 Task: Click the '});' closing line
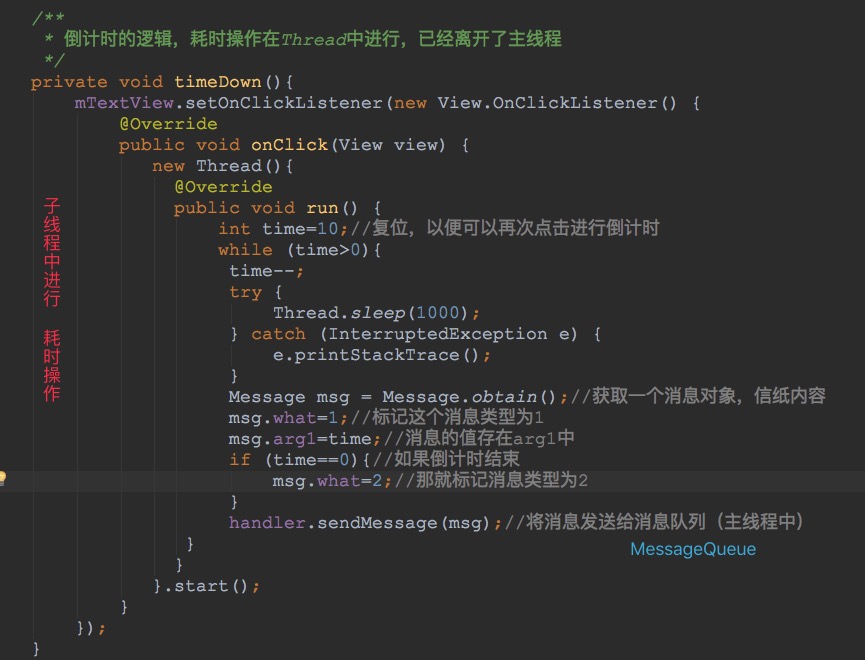click(91, 627)
